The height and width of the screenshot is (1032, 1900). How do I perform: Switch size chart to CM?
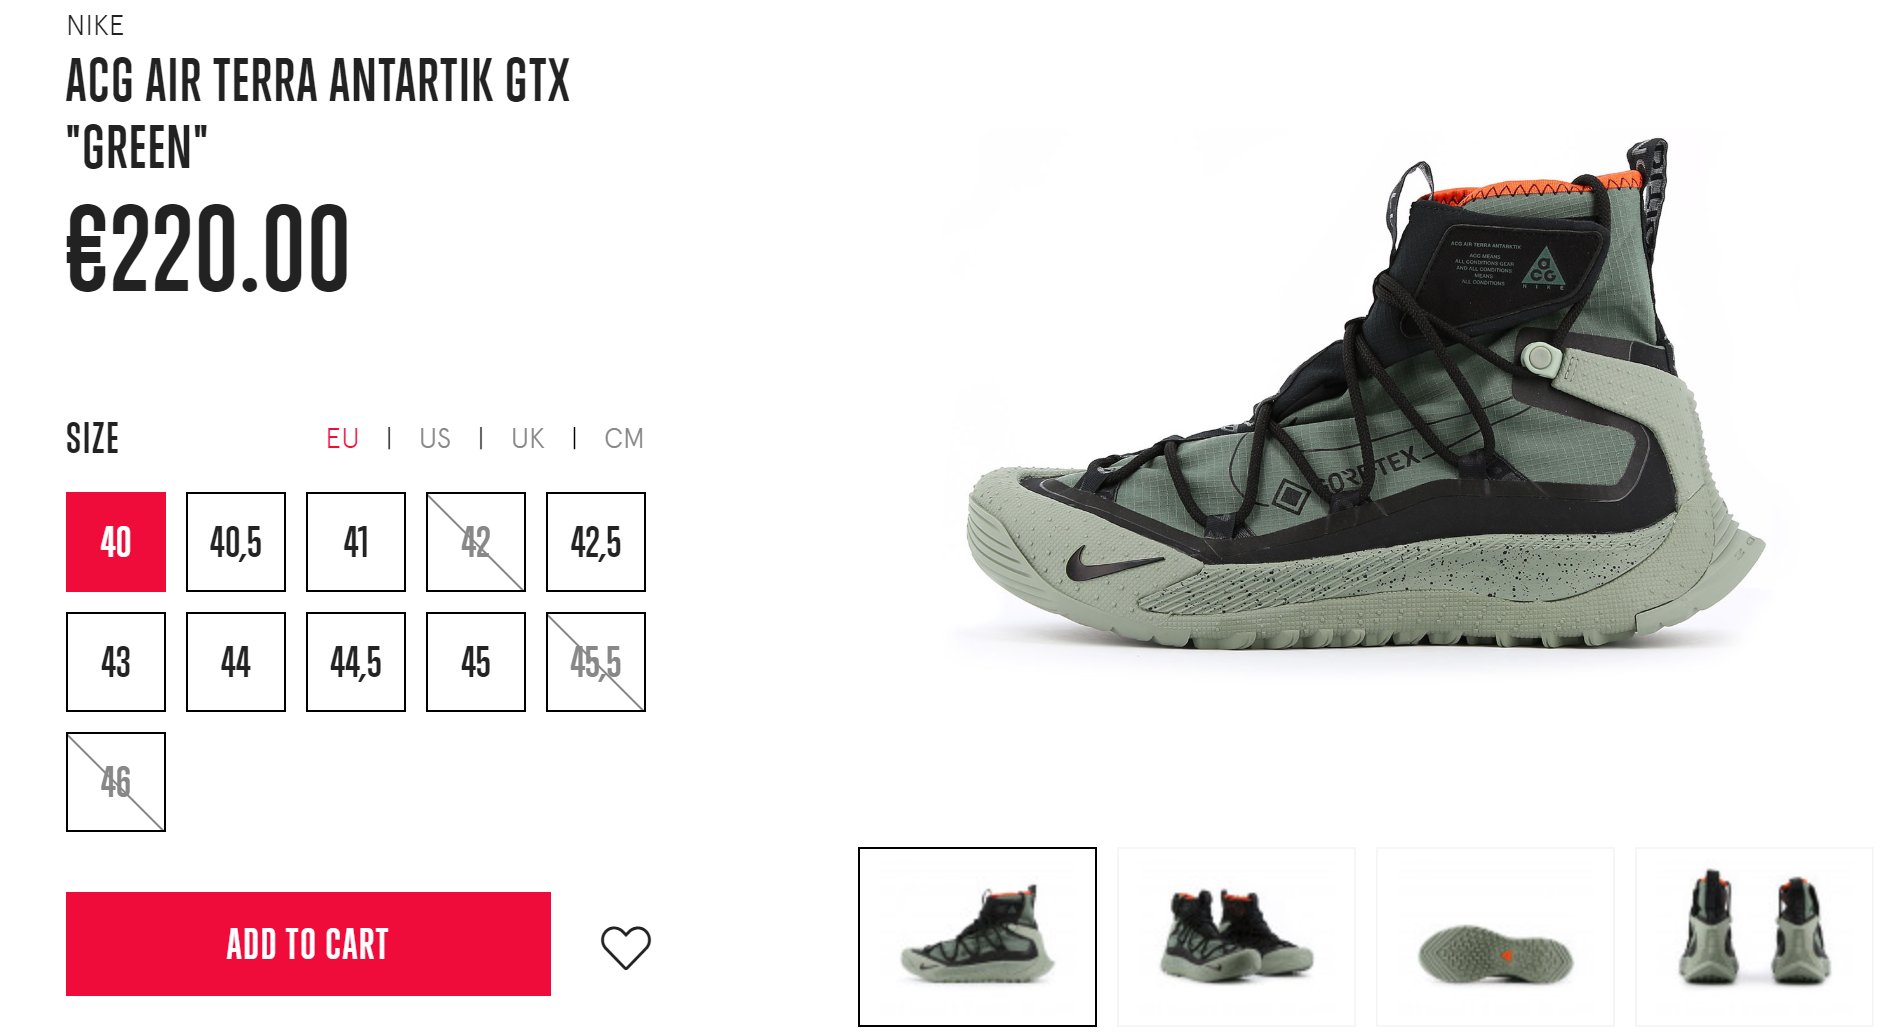click(624, 438)
